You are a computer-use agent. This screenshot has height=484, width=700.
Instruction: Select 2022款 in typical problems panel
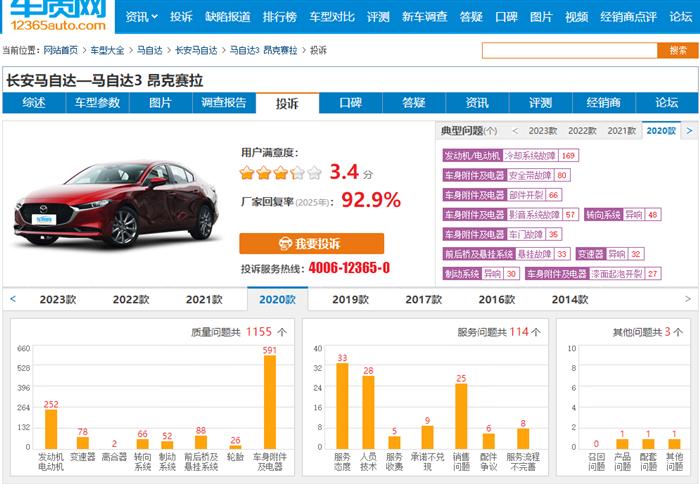pos(582,131)
